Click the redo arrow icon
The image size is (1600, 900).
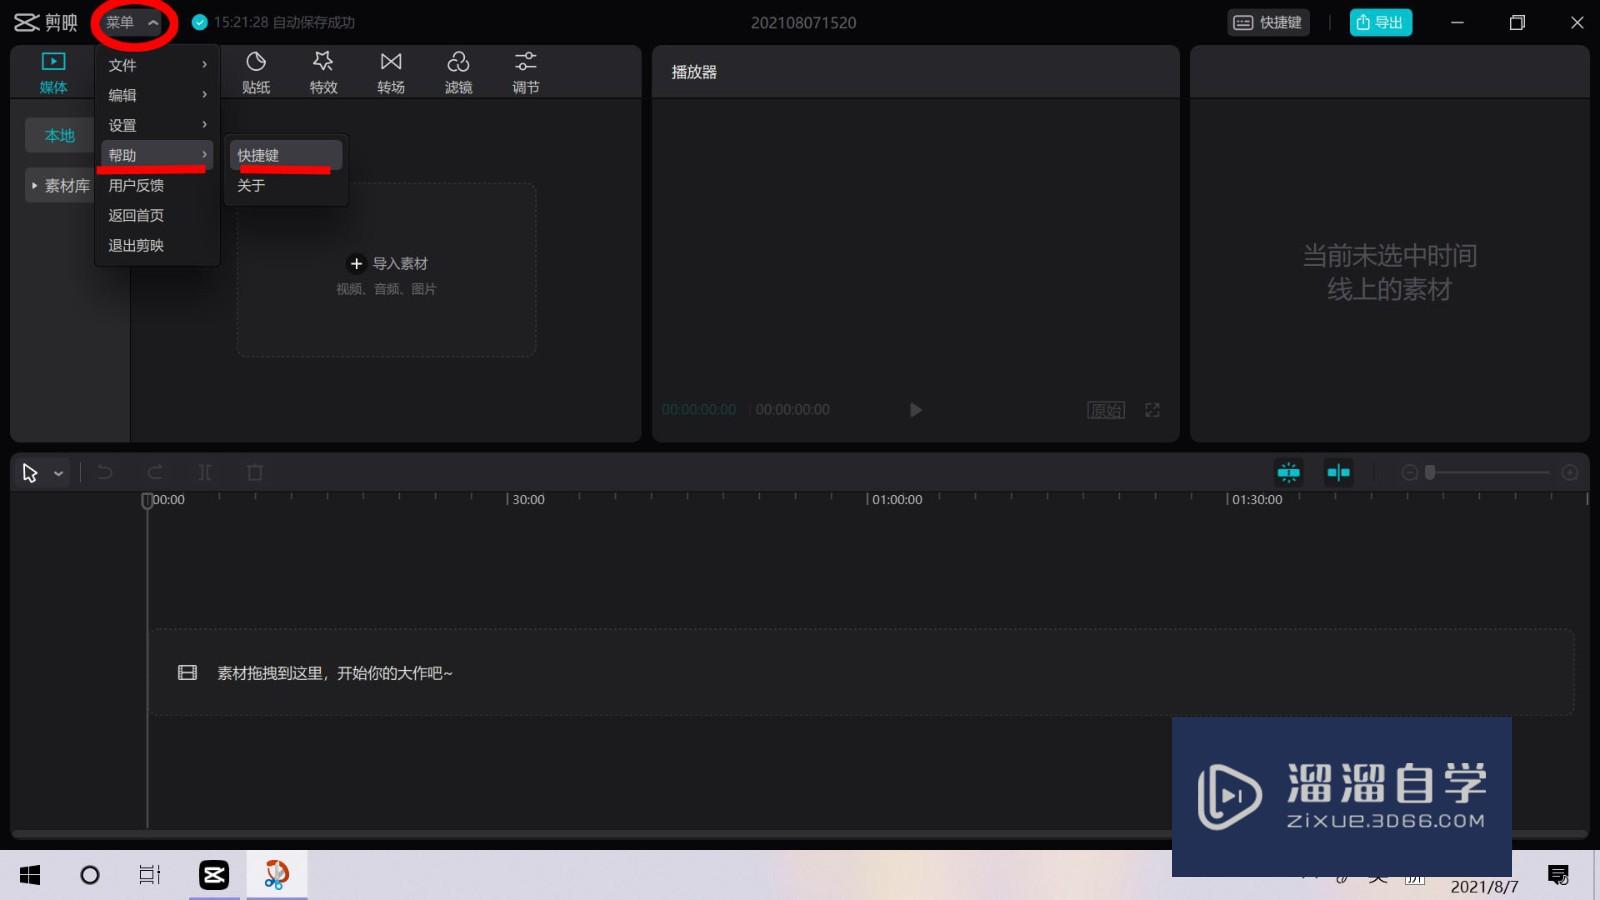click(155, 472)
